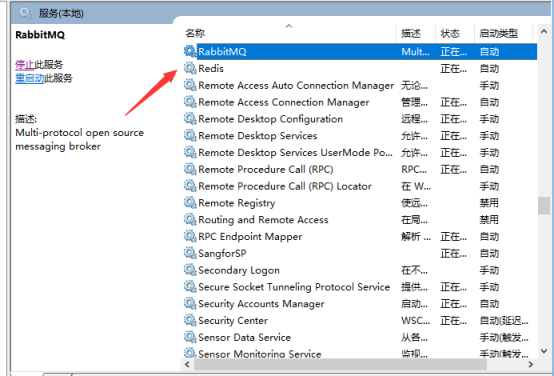Select the Security Center name
This screenshot has height=376, width=554.
coord(233,320)
